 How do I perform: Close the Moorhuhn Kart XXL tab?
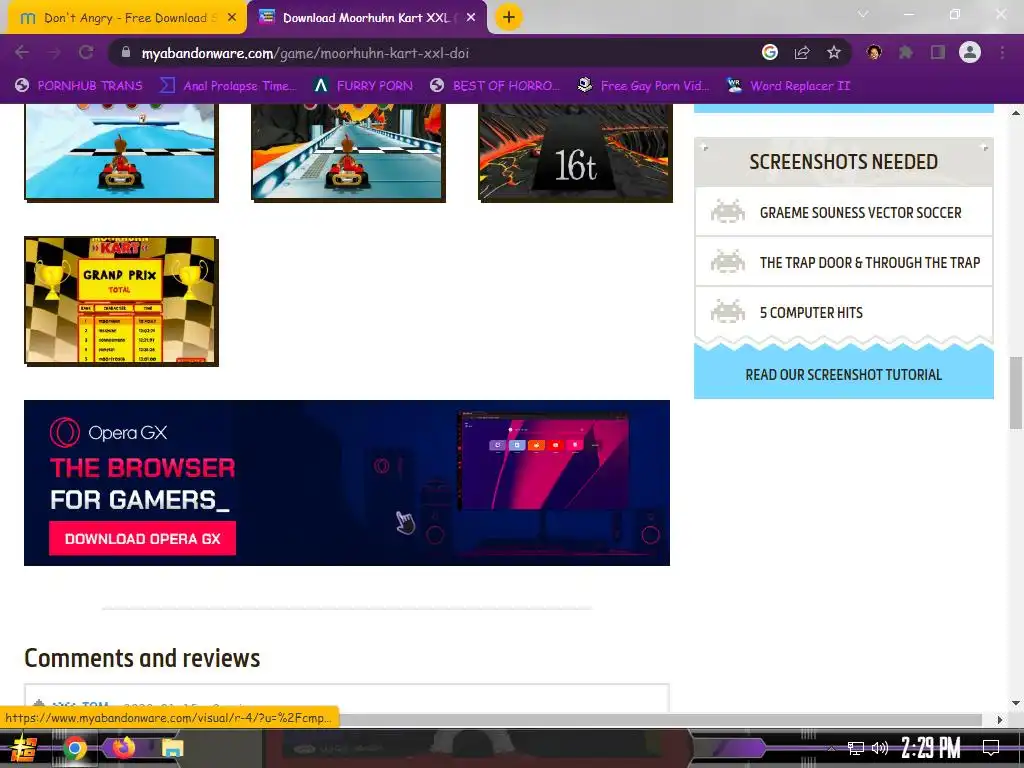click(471, 18)
